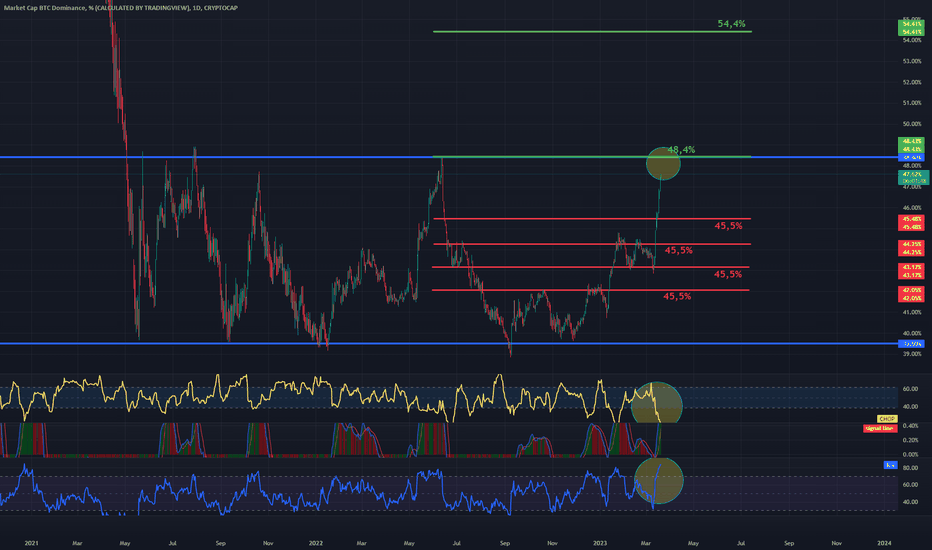Click the 2024 label on the time axis

tap(884, 543)
